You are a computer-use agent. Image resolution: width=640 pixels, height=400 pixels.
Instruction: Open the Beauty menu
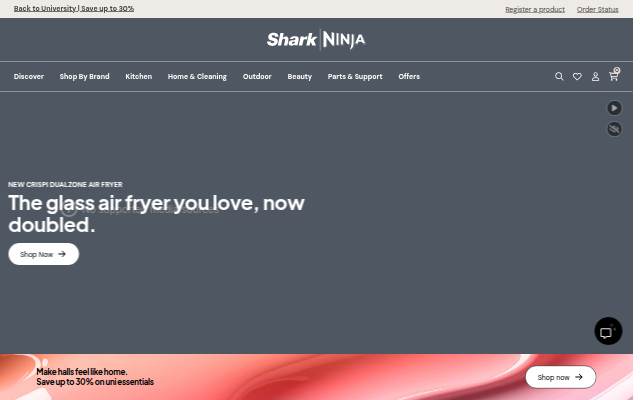click(x=299, y=76)
